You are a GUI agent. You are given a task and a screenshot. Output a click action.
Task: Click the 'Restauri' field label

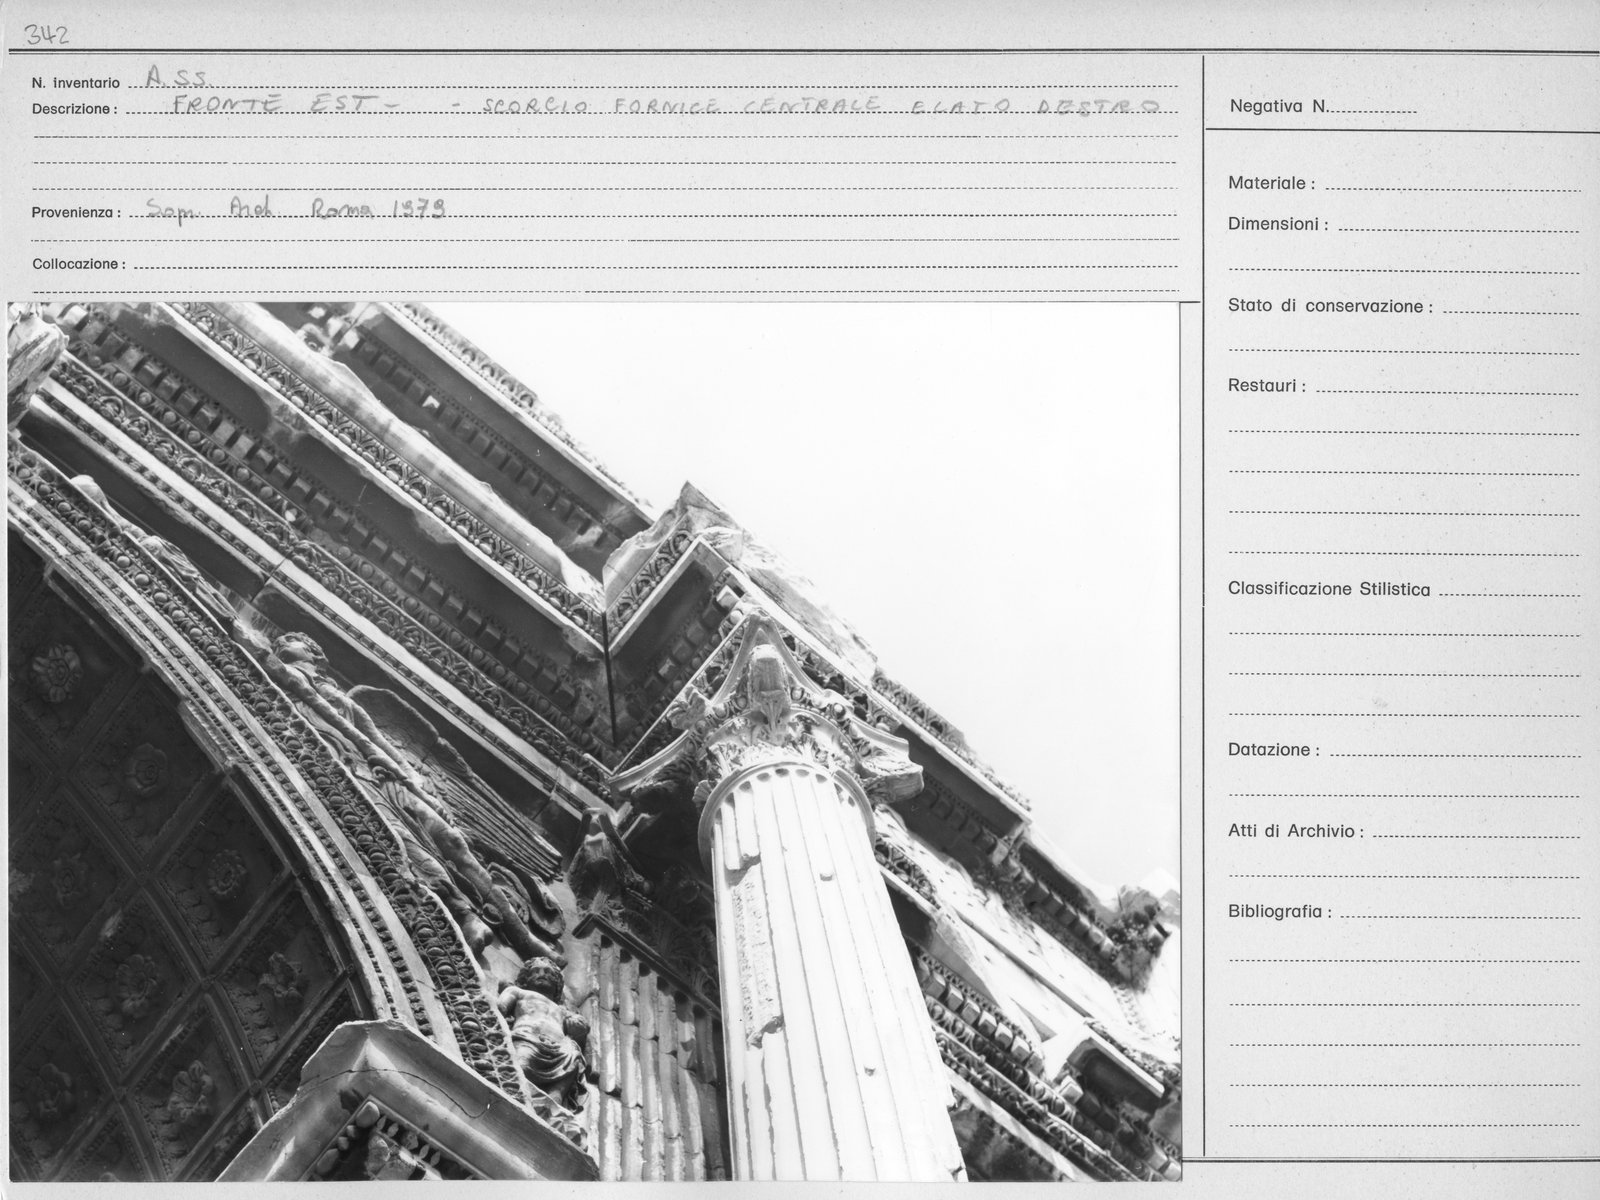(x=1267, y=386)
